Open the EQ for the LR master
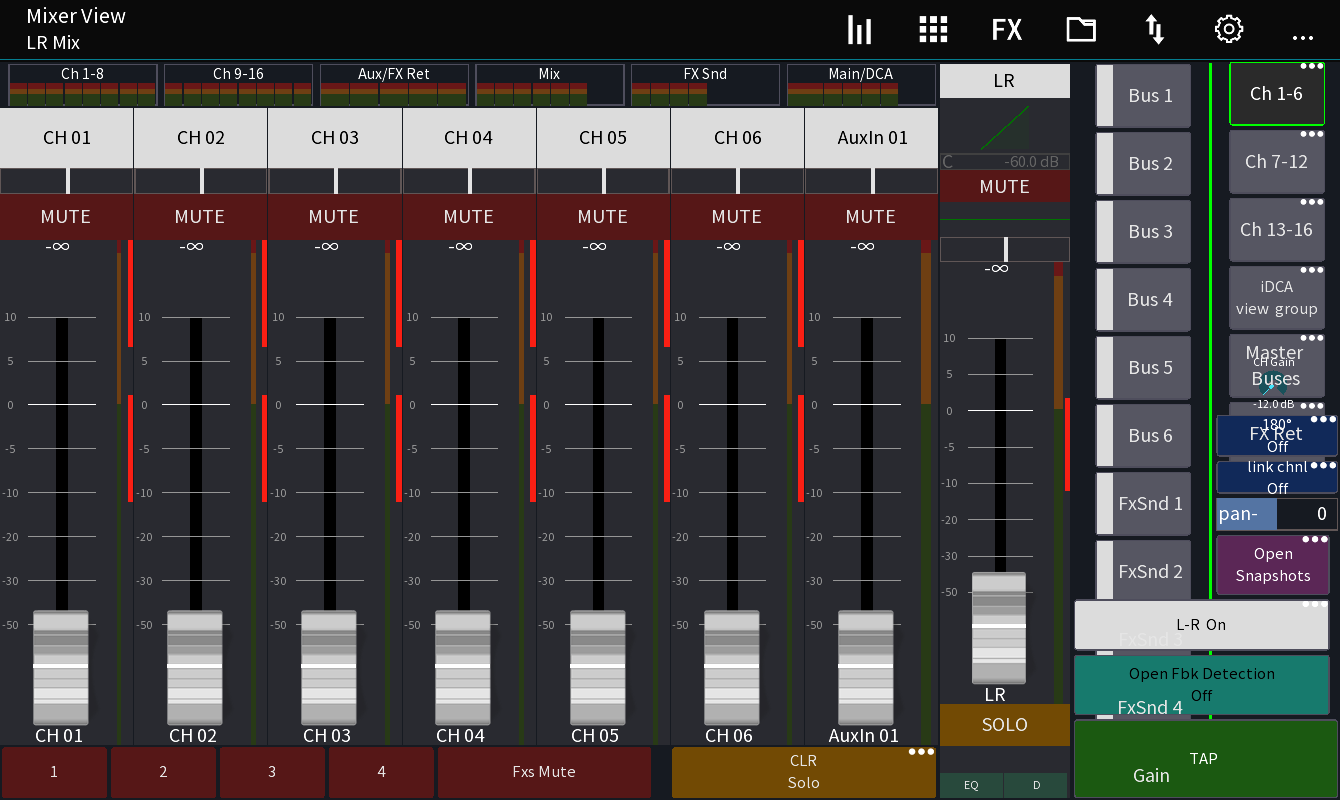This screenshot has width=1340, height=800. coord(969,785)
